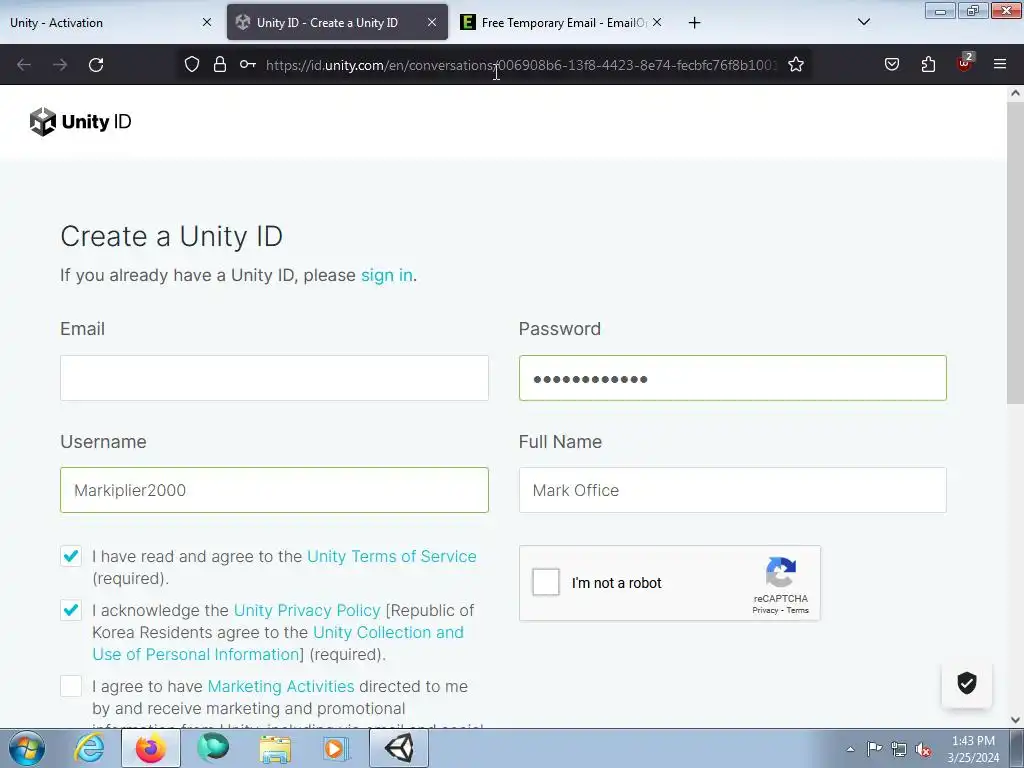Click the page vertical scrollbar thumb
The height and width of the screenshot is (768, 1024).
tap(1015, 255)
